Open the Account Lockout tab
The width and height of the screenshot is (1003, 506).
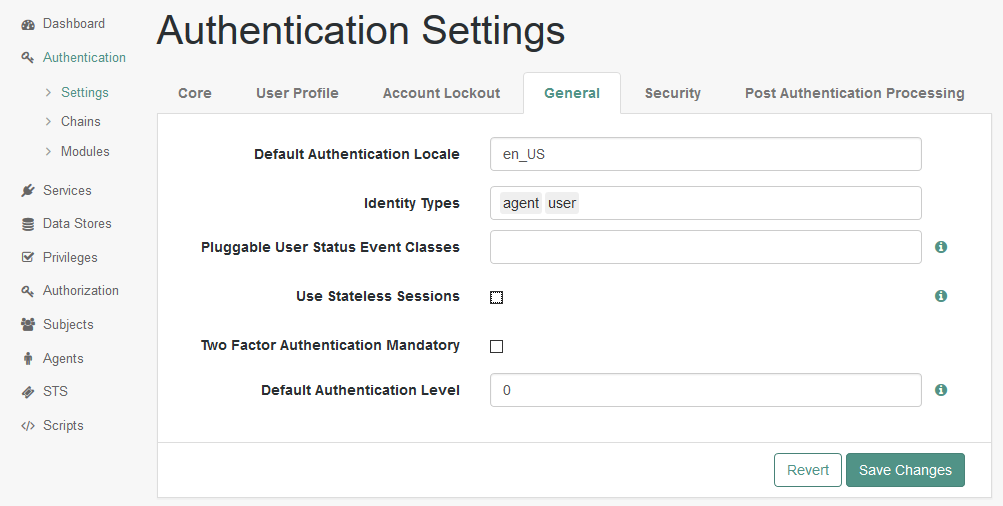[x=441, y=93]
